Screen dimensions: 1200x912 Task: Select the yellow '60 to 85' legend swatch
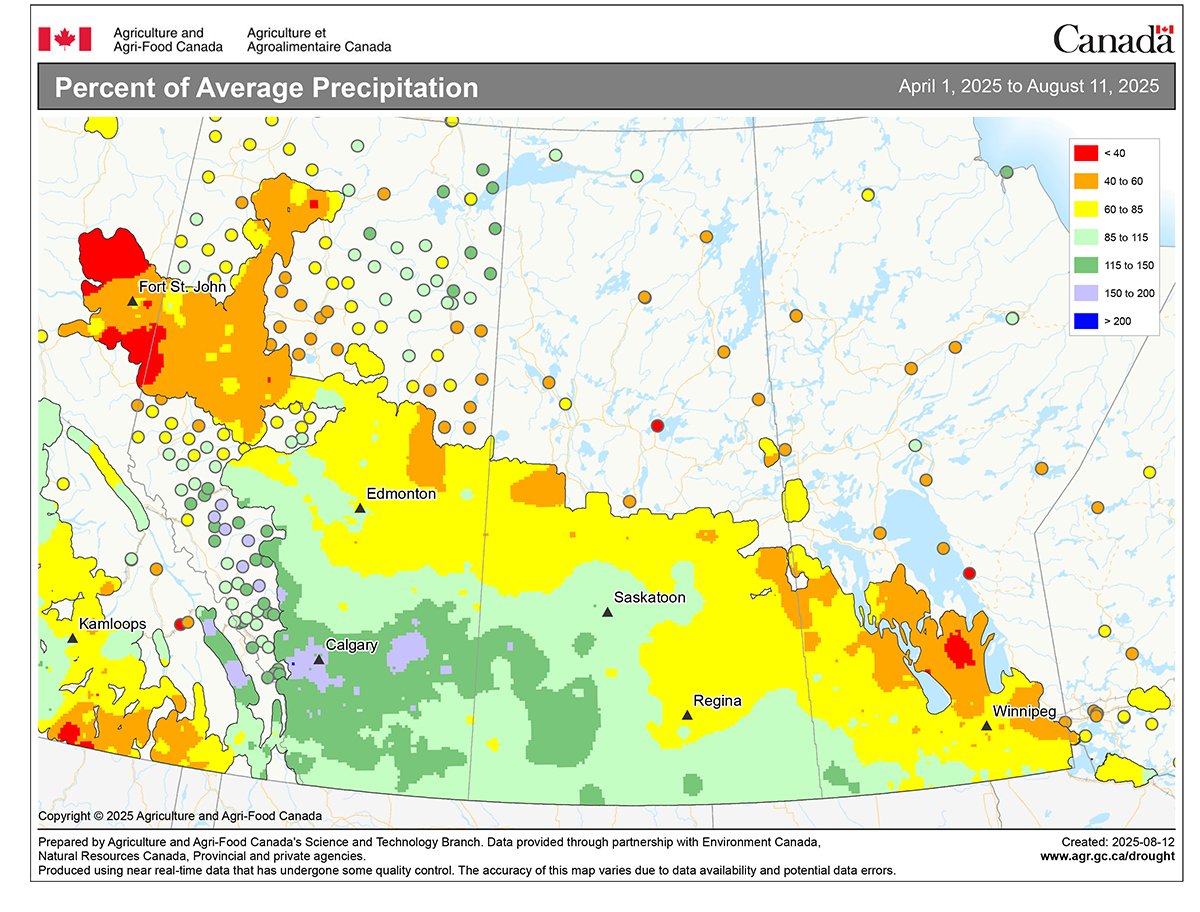click(x=1085, y=209)
